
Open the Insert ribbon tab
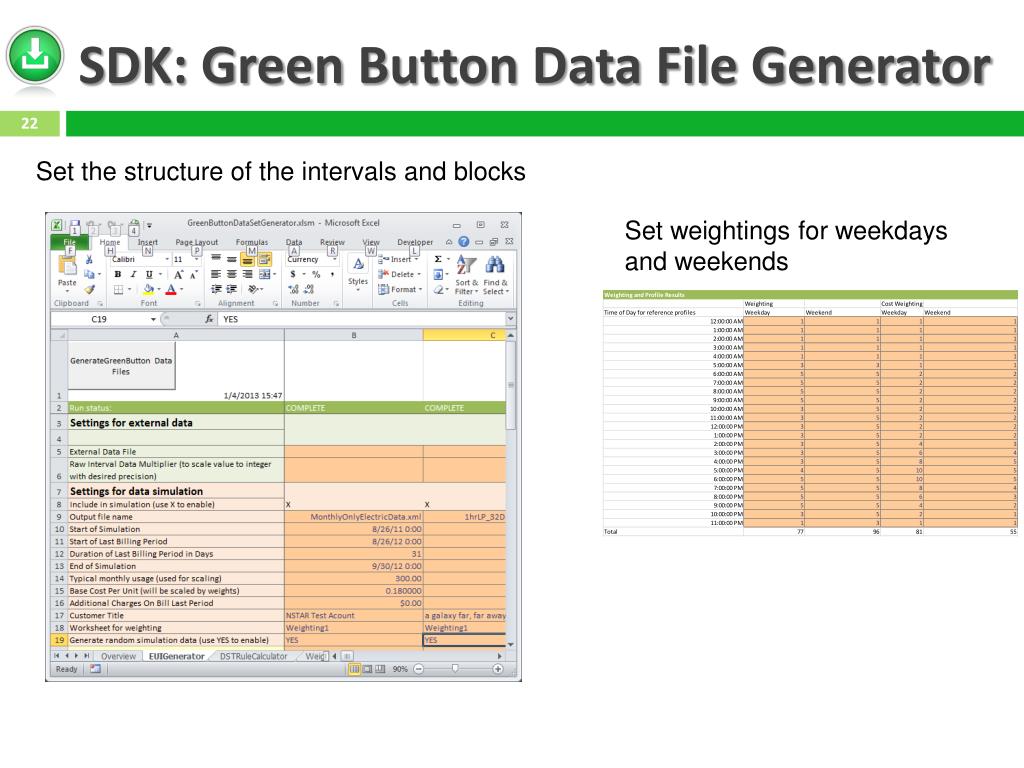click(148, 242)
